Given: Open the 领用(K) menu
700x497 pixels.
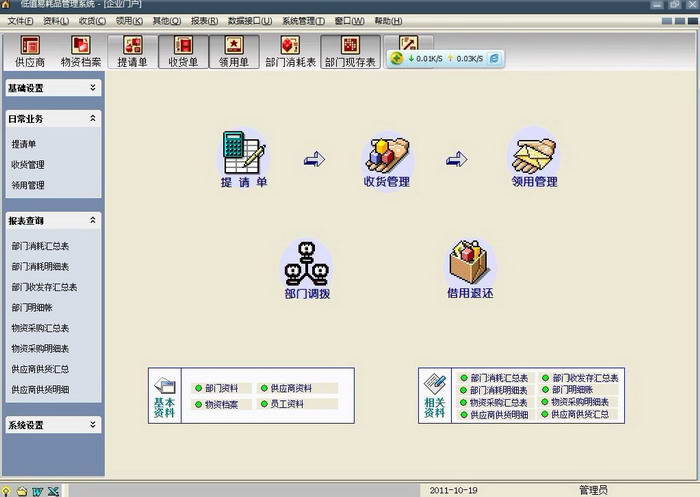Looking at the screenshot, I should pos(129,21).
